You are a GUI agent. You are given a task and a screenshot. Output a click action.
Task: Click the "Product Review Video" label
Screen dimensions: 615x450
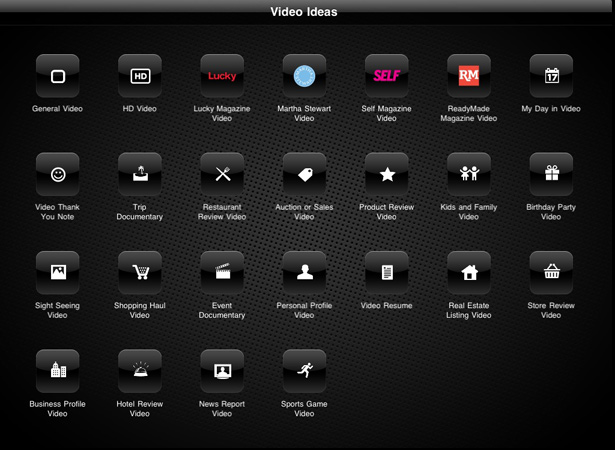(387, 212)
